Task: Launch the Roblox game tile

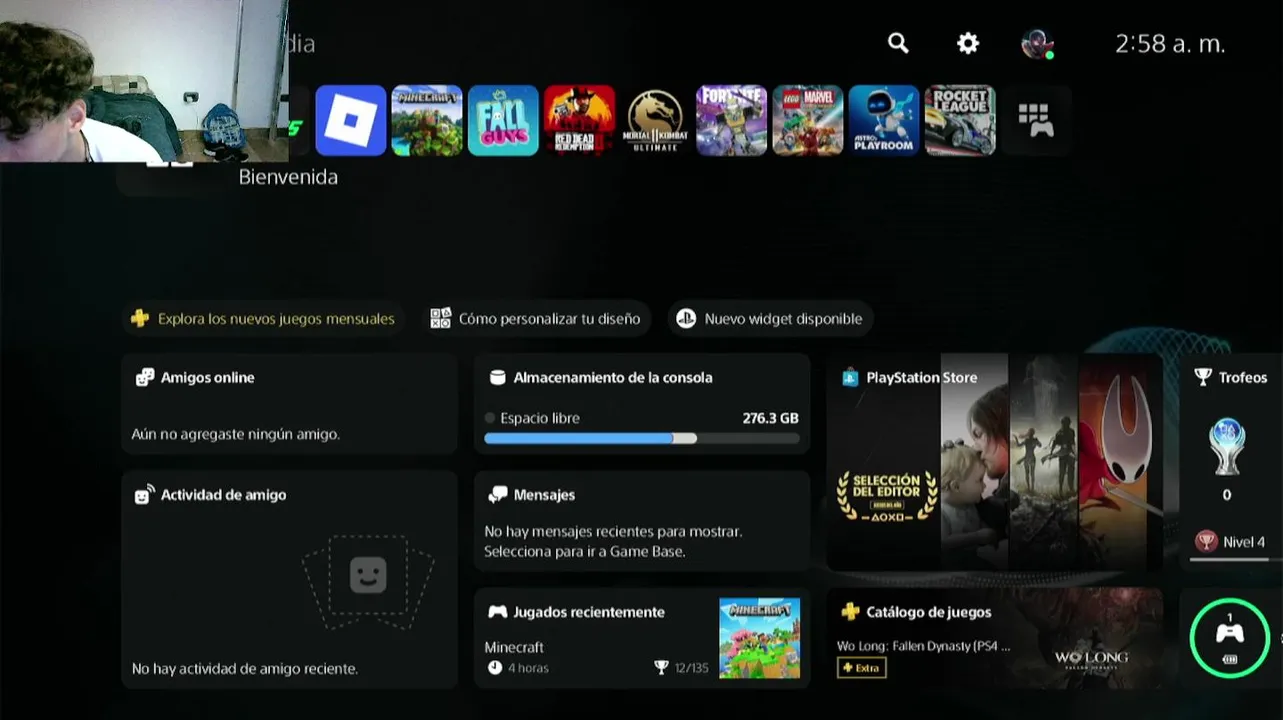Action: [x=351, y=120]
